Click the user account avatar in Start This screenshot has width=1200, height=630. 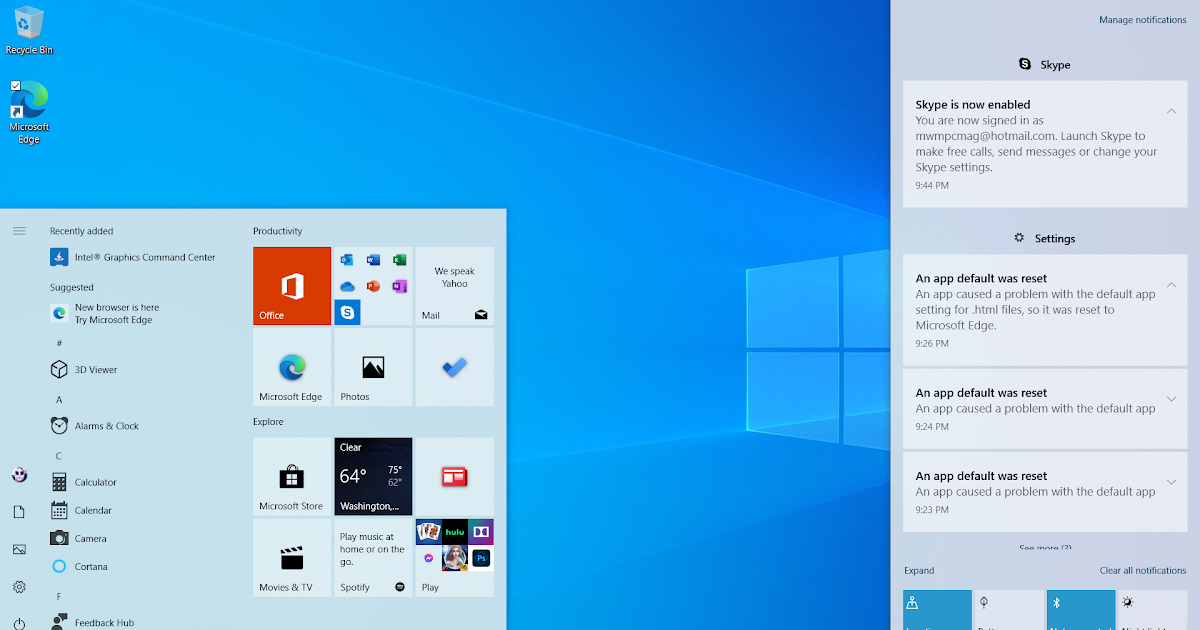(x=19, y=475)
